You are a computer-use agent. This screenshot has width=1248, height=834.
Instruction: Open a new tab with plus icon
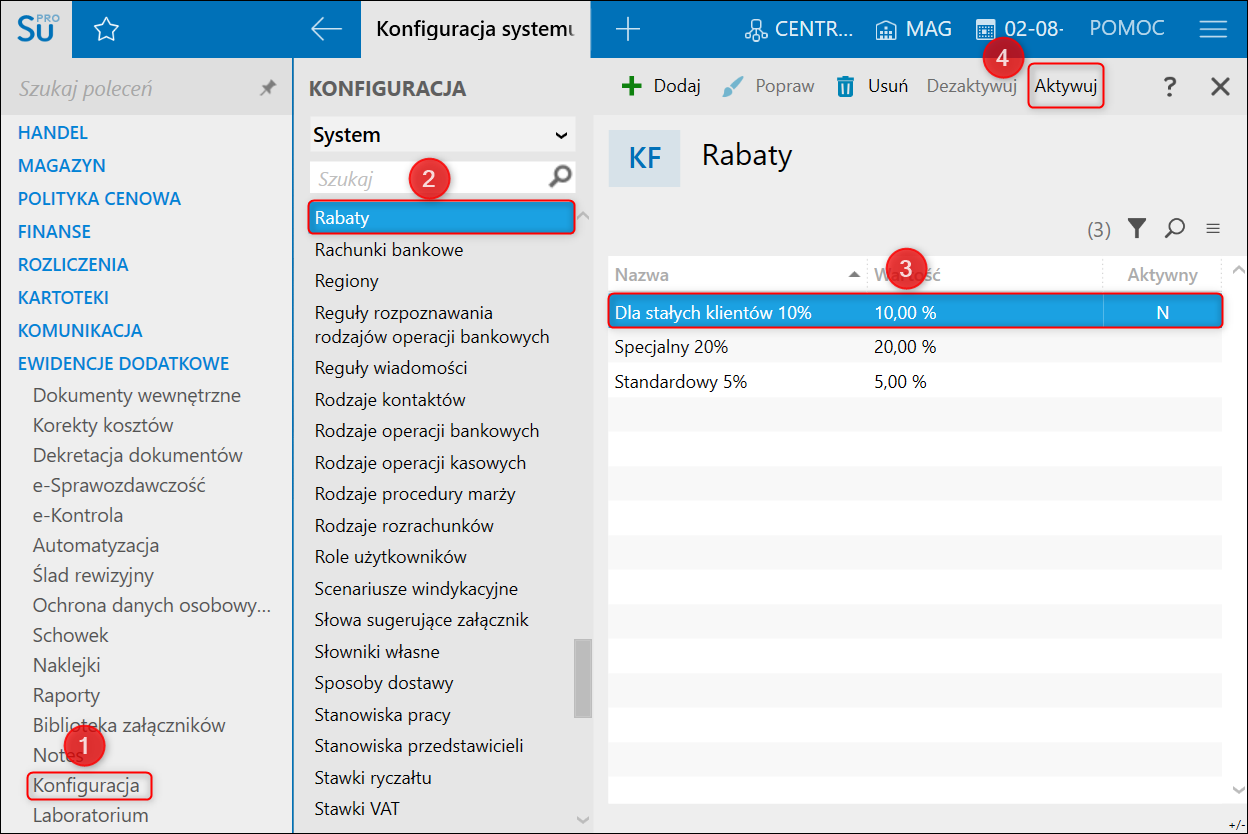[x=627, y=30]
